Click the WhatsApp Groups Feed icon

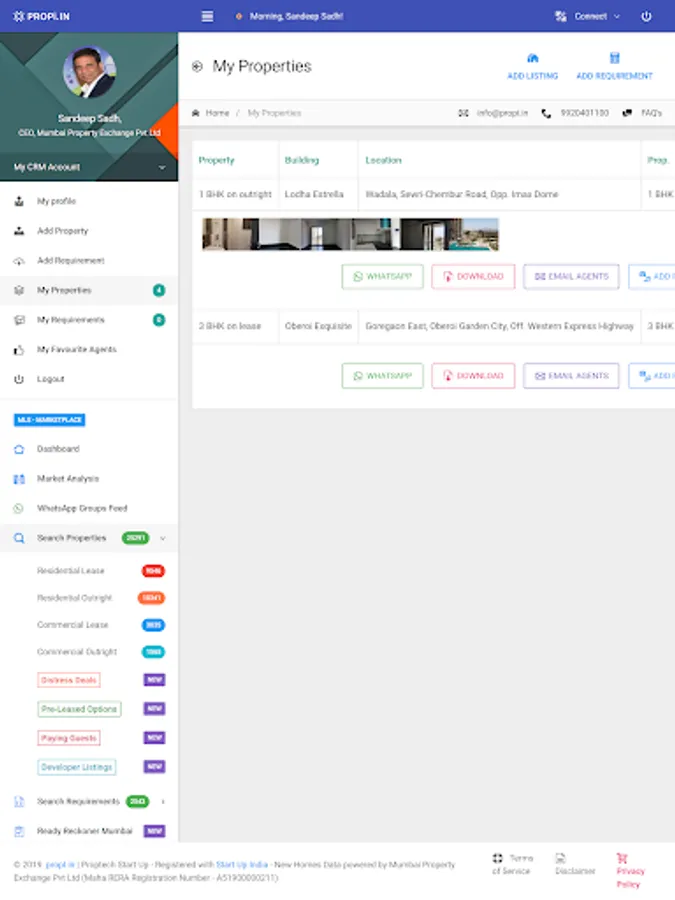pyautogui.click(x=19, y=509)
